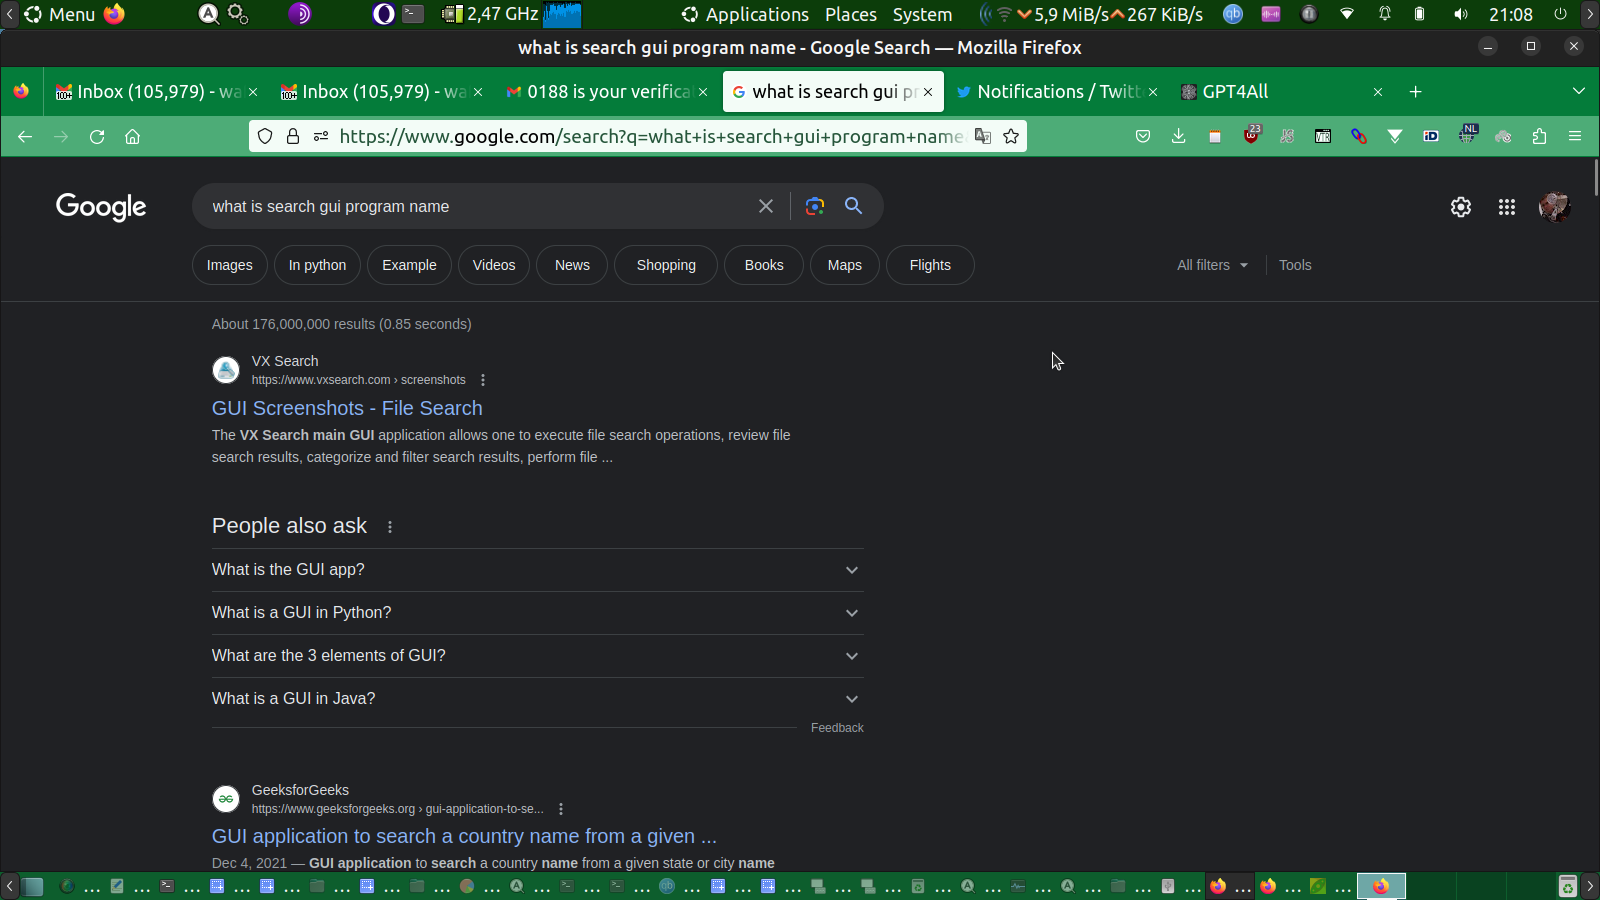Viewport: 1600px width, 900px height.
Task: Go back using the browser back arrow
Action: 25,136
